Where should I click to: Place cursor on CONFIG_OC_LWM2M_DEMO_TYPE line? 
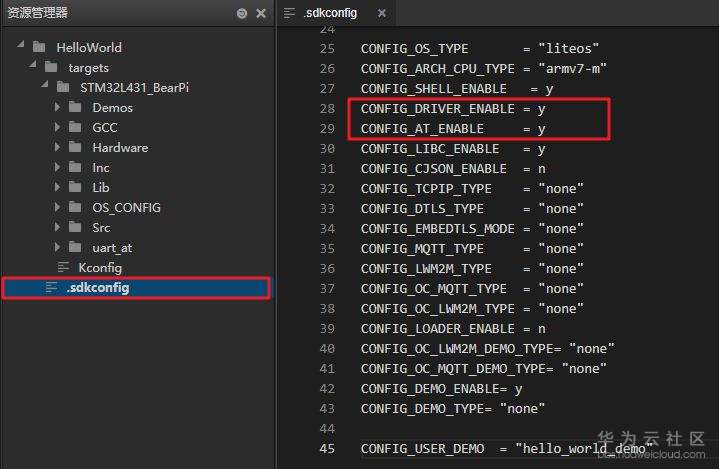(x=487, y=349)
